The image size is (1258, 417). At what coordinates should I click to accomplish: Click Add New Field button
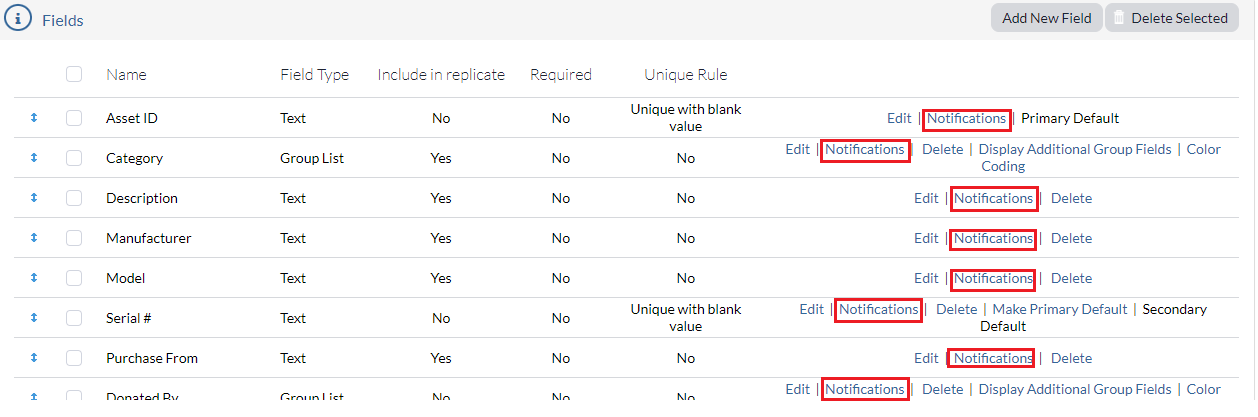[x=1046, y=18]
